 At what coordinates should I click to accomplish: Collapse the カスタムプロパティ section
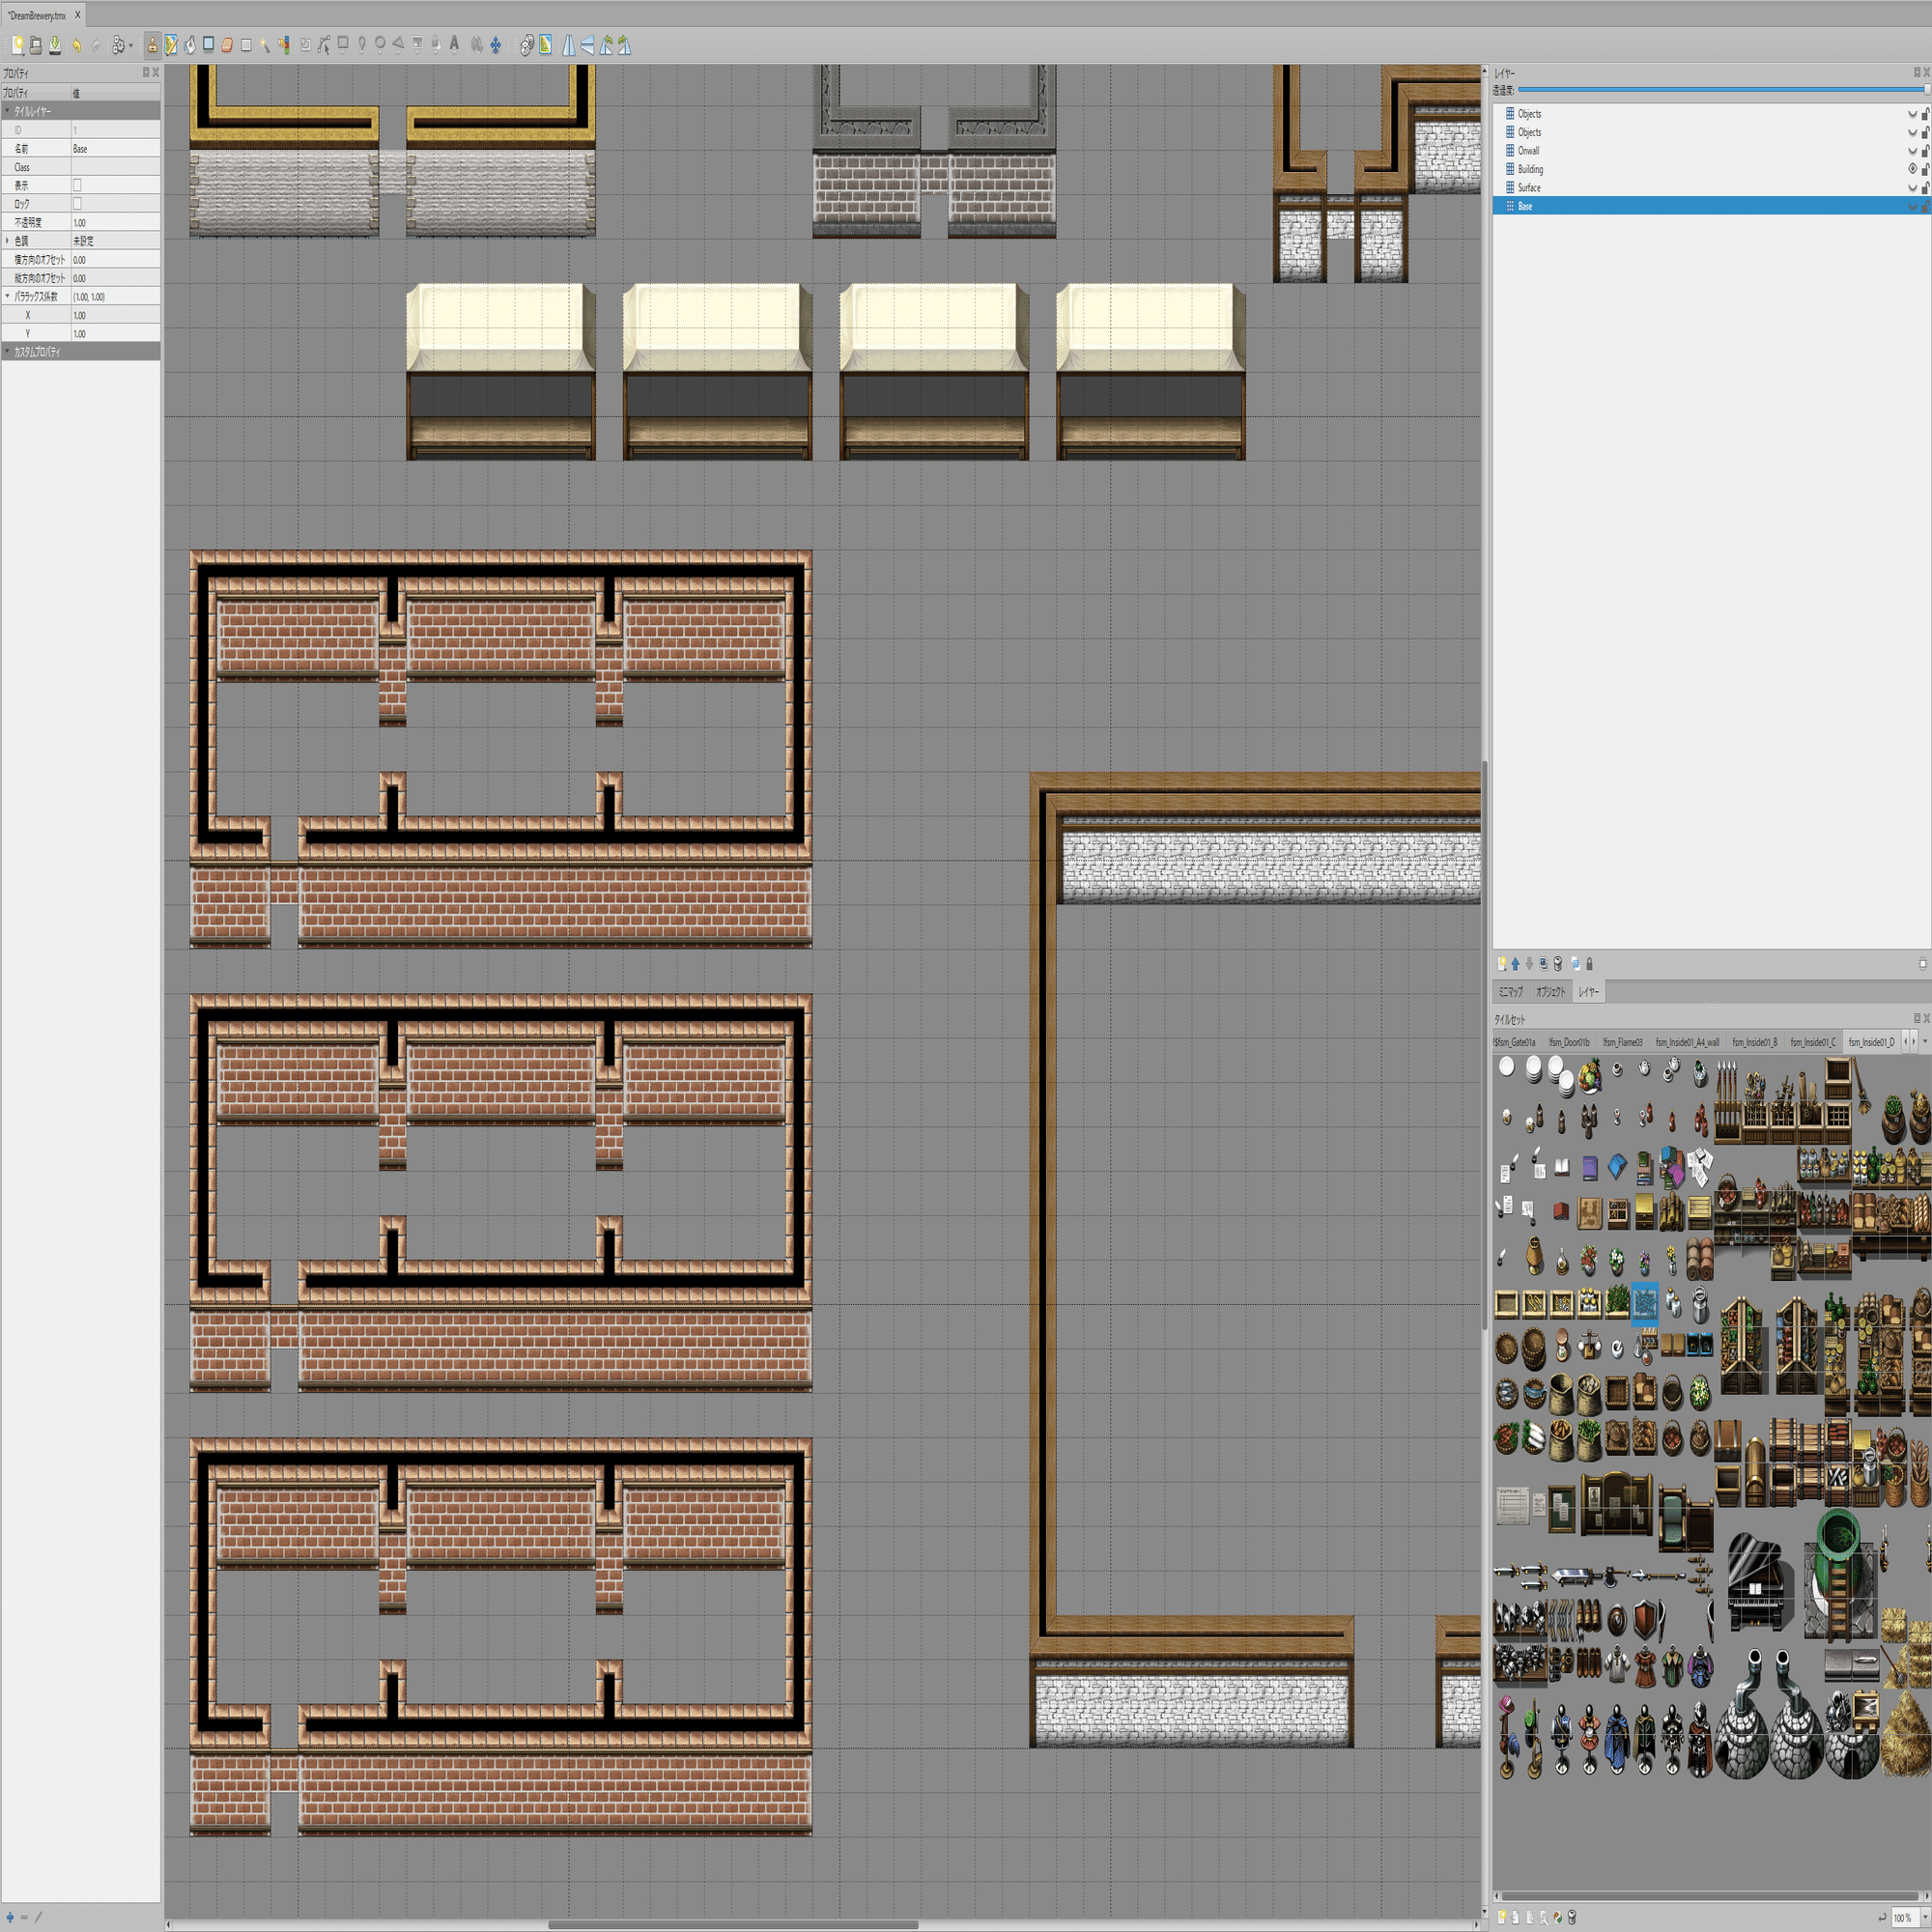8,352
